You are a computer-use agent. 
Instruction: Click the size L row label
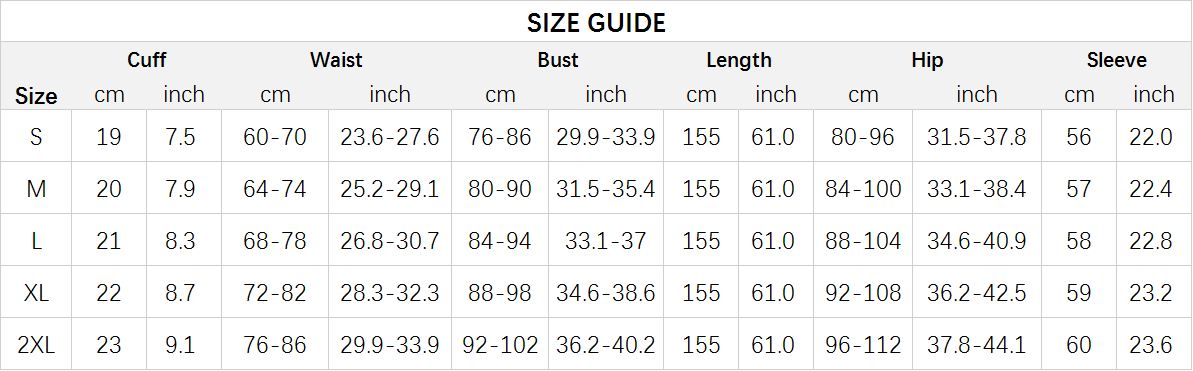(x=36, y=241)
